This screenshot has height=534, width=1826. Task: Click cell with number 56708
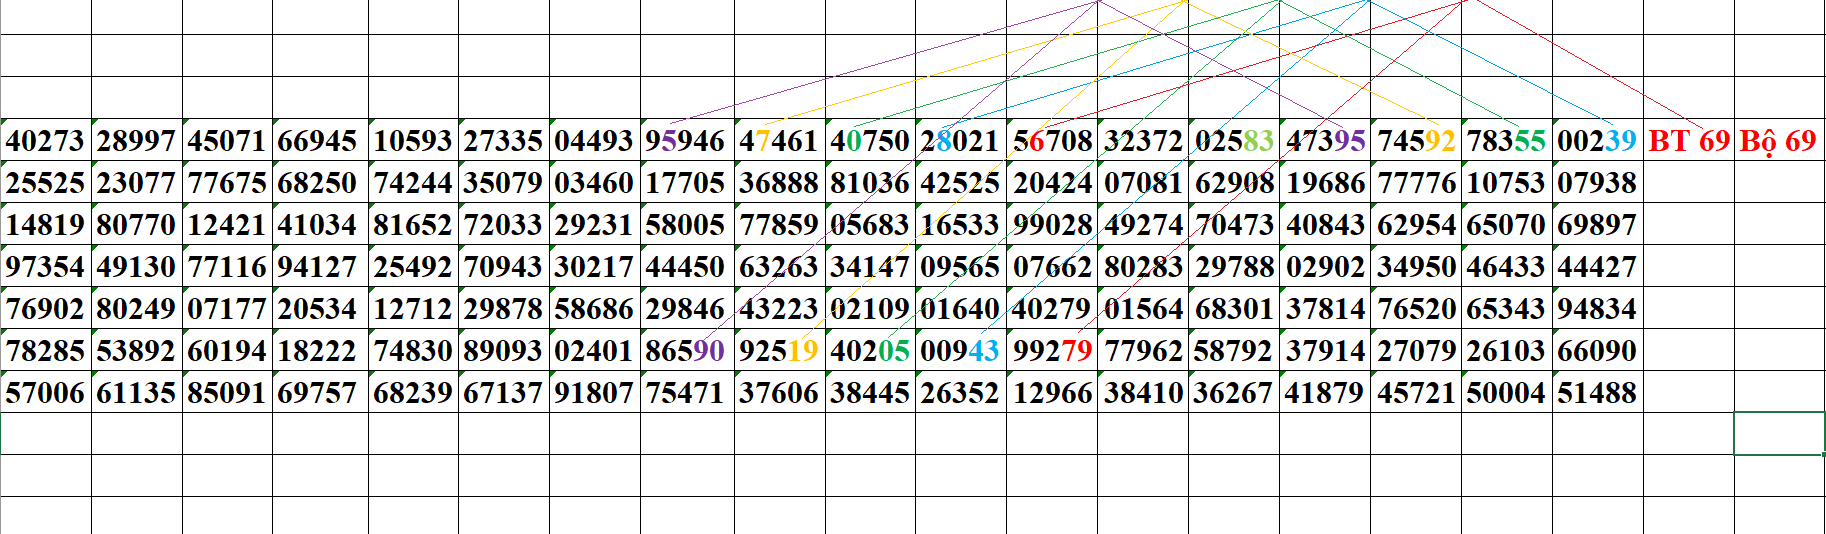click(1052, 141)
